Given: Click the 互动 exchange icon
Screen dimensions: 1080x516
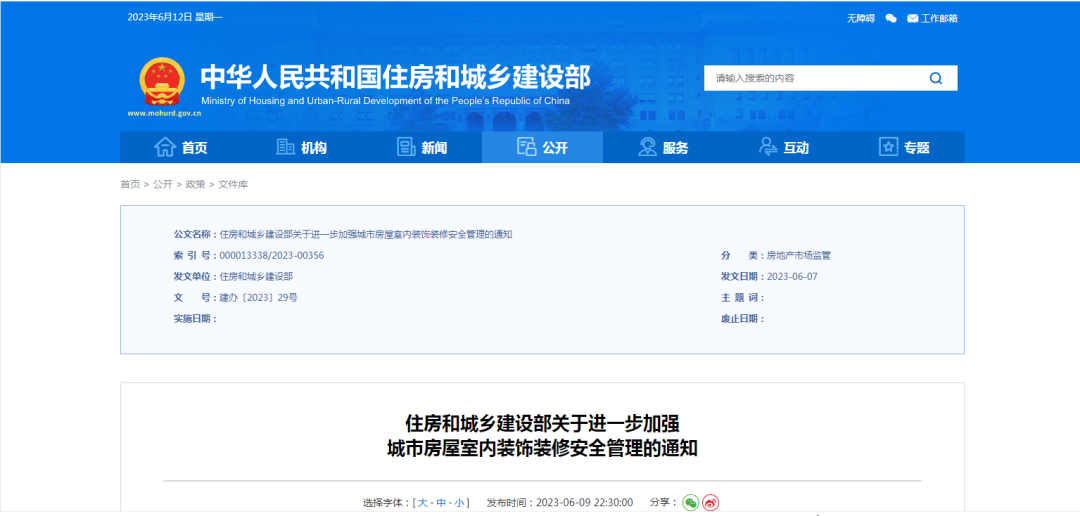Looking at the screenshot, I should [768, 147].
